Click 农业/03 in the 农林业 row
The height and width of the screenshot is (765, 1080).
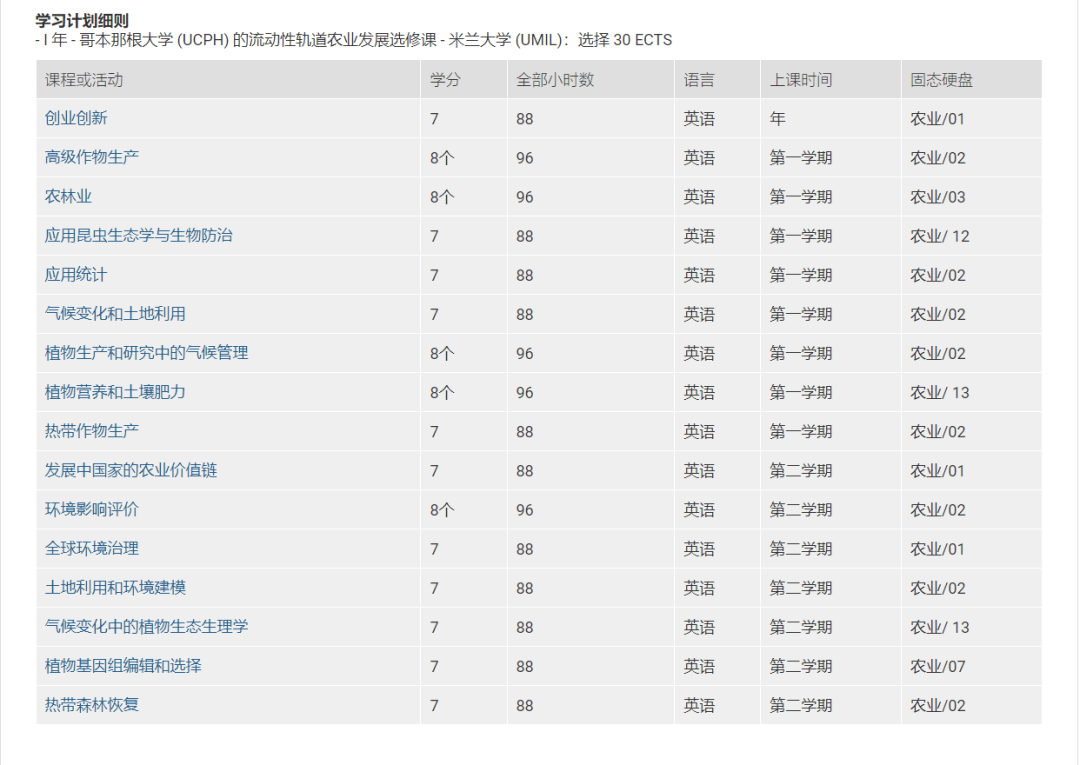(x=937, y=197)
